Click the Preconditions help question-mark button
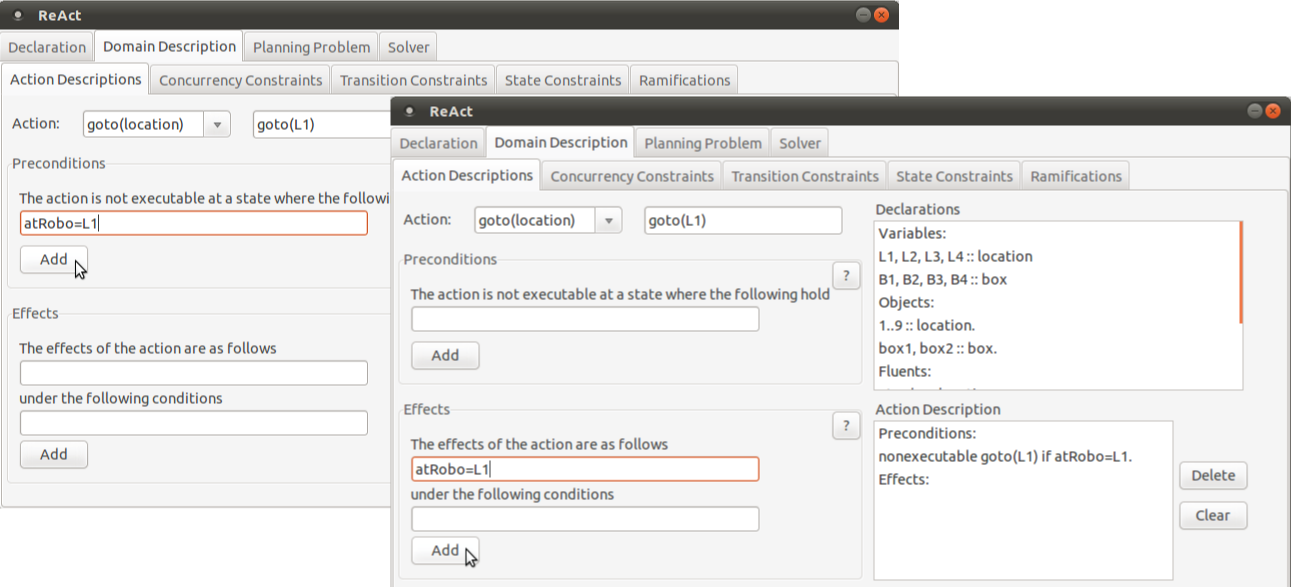Screen dimensions: 1291x587 click(846, 276)
